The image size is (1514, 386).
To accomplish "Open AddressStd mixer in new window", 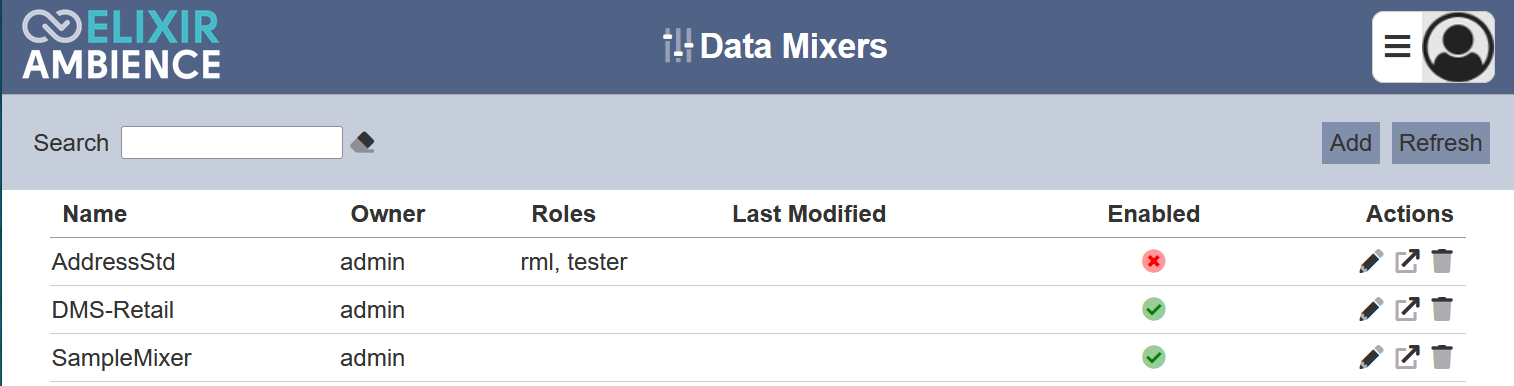I will [1407, 262].
